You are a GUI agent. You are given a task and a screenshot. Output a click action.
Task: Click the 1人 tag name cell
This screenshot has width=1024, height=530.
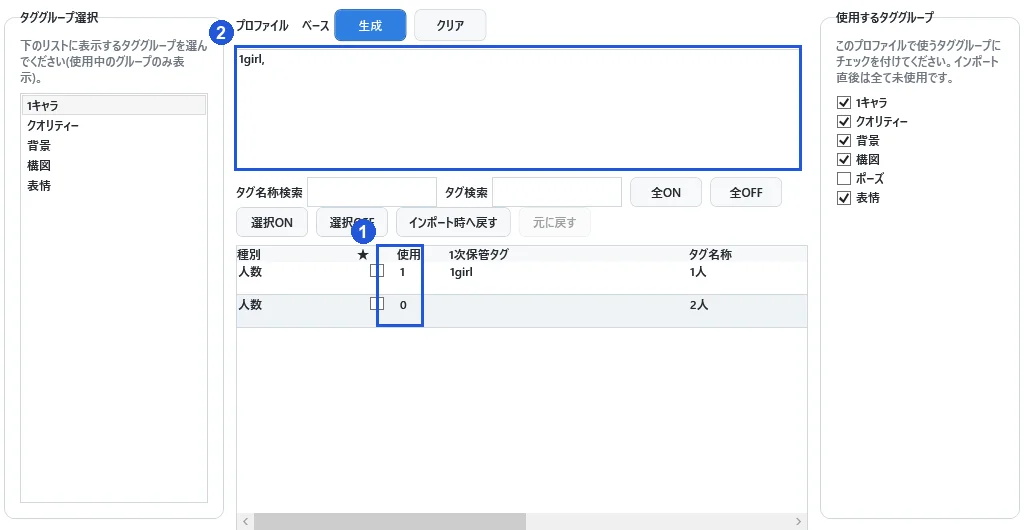698,272
